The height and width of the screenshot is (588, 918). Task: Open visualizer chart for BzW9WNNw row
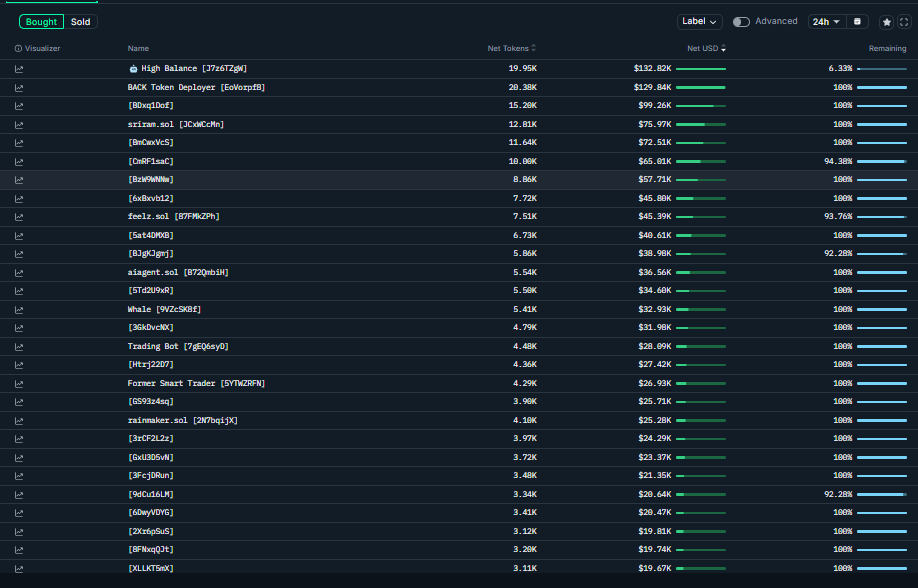coord(19,180)
